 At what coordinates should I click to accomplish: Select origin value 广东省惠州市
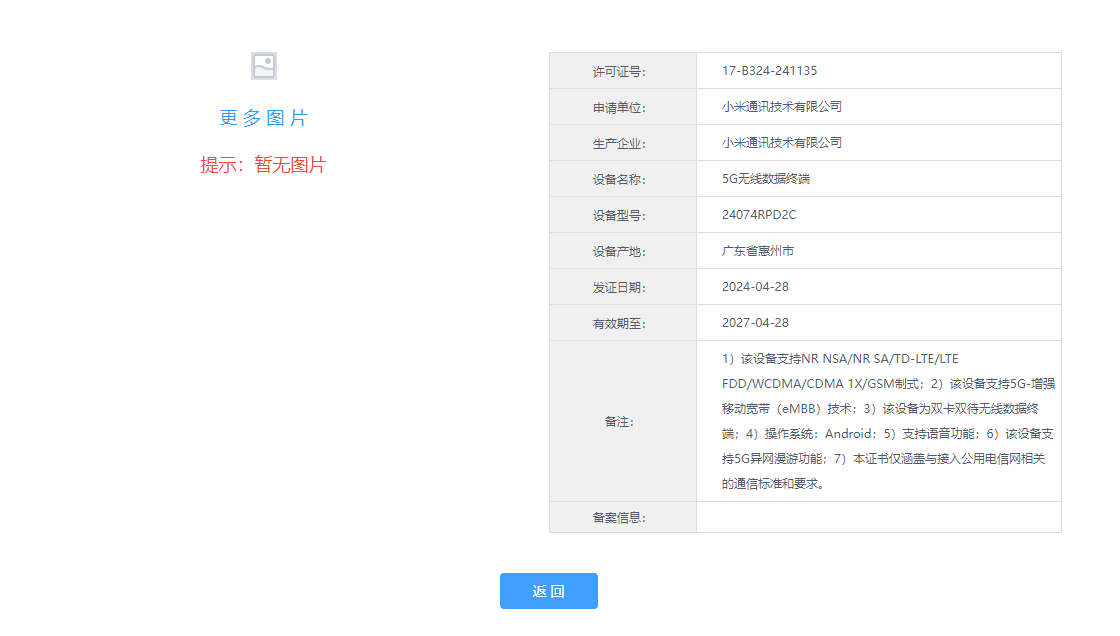758,251
